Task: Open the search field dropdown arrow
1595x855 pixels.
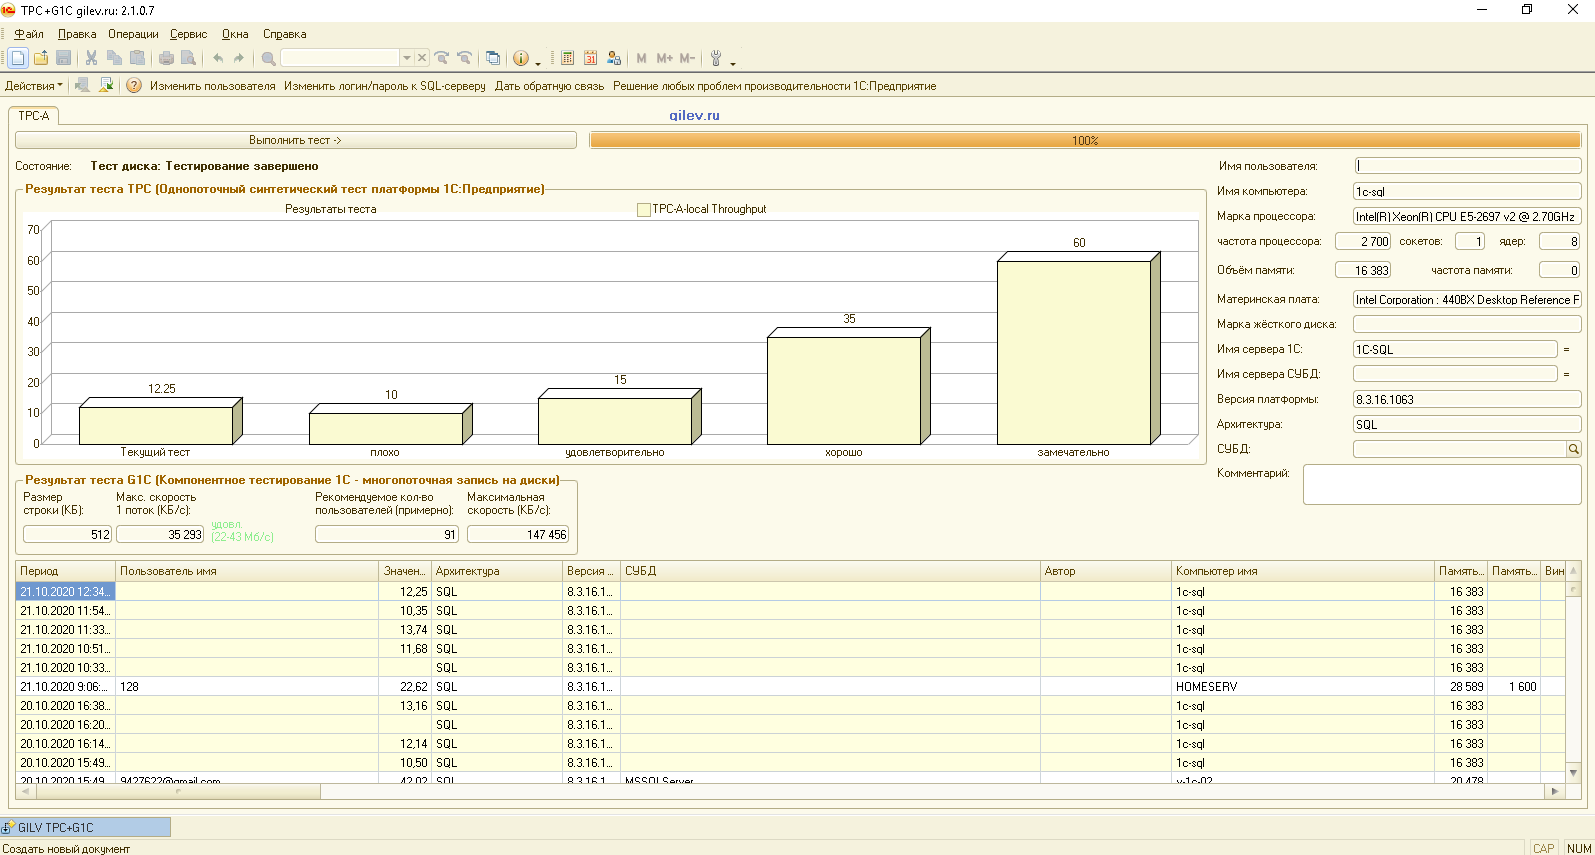Action: pyautogui.click(x=407, y=58)
